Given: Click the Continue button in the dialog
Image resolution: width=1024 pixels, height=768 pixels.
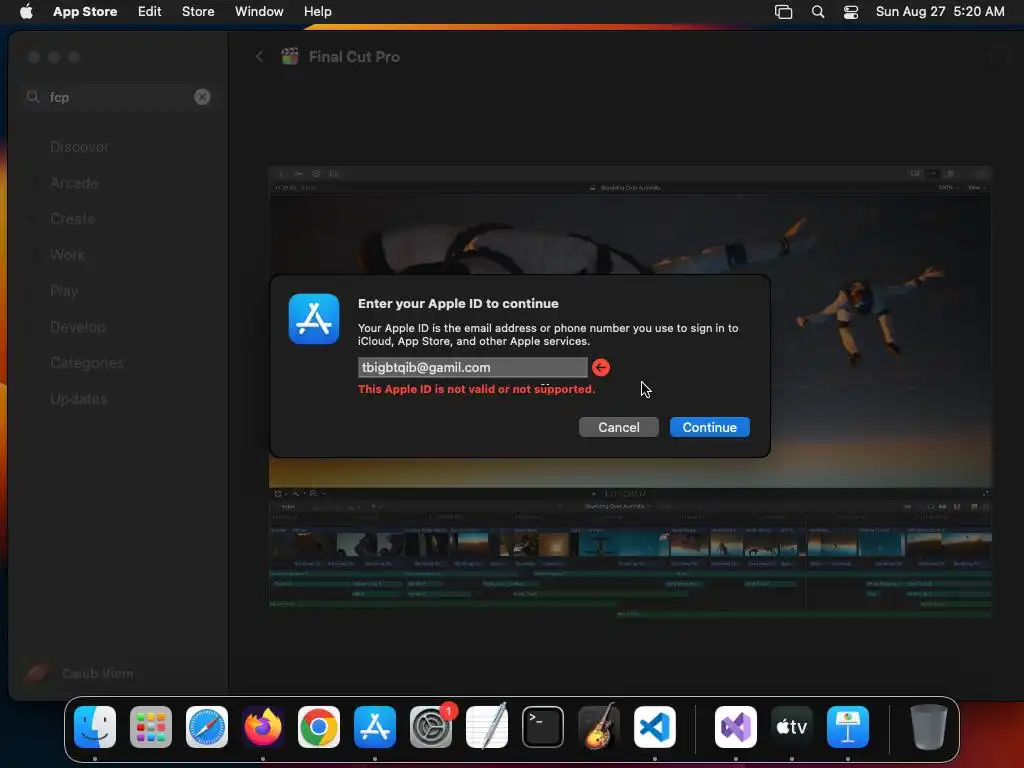Looking at the screenshot, I should pos(709,427).
